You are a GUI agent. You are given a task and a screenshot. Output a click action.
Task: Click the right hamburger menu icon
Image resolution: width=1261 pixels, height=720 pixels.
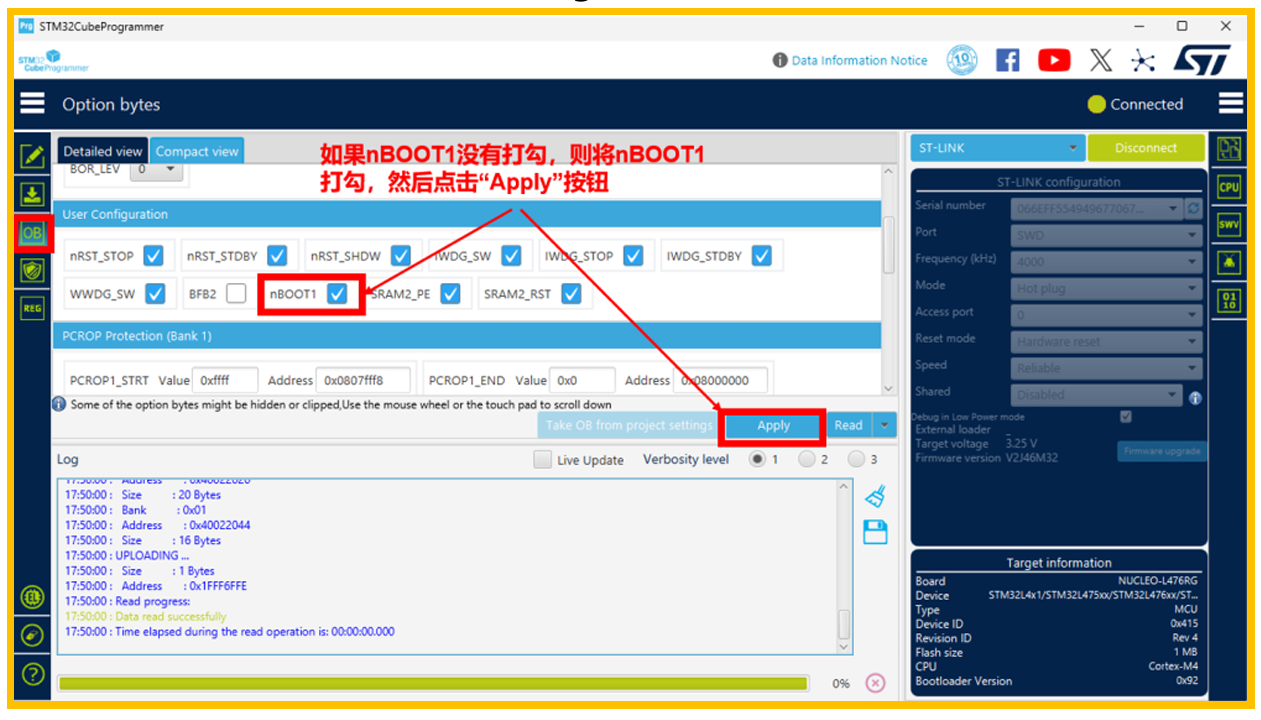(1231, 103)
